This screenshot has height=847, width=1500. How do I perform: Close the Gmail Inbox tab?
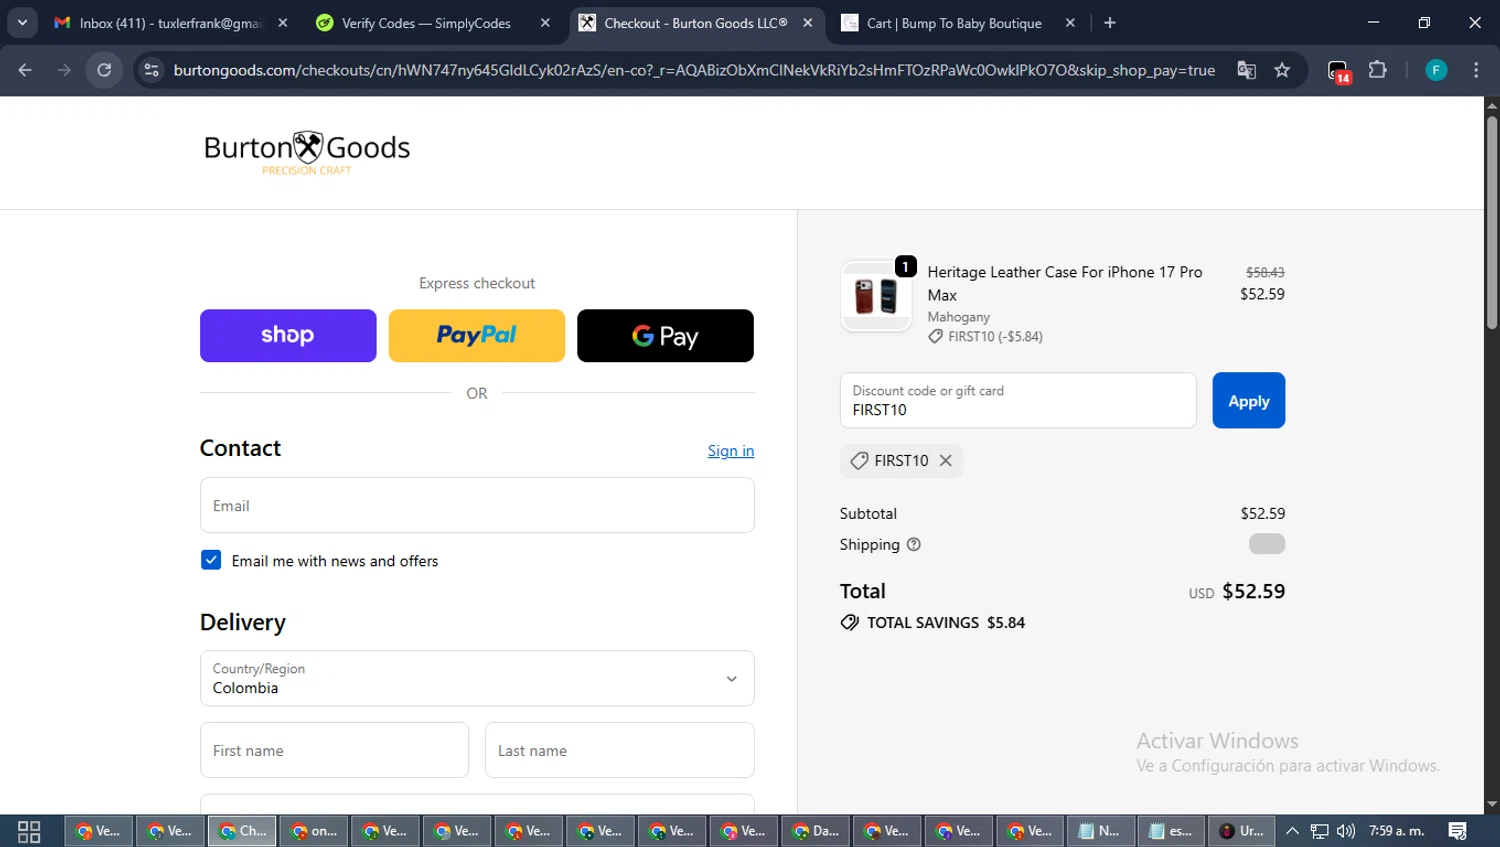point(283,22)
